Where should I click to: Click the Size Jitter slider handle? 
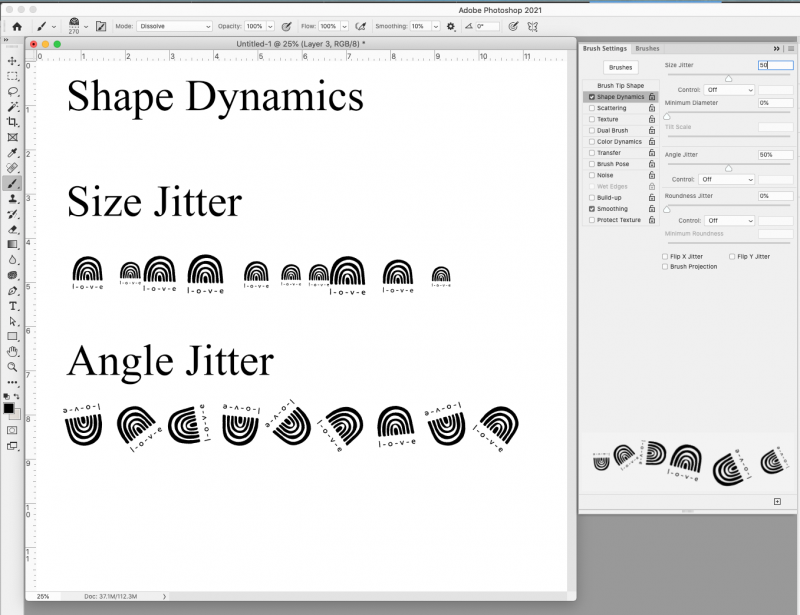click(729, 78)
